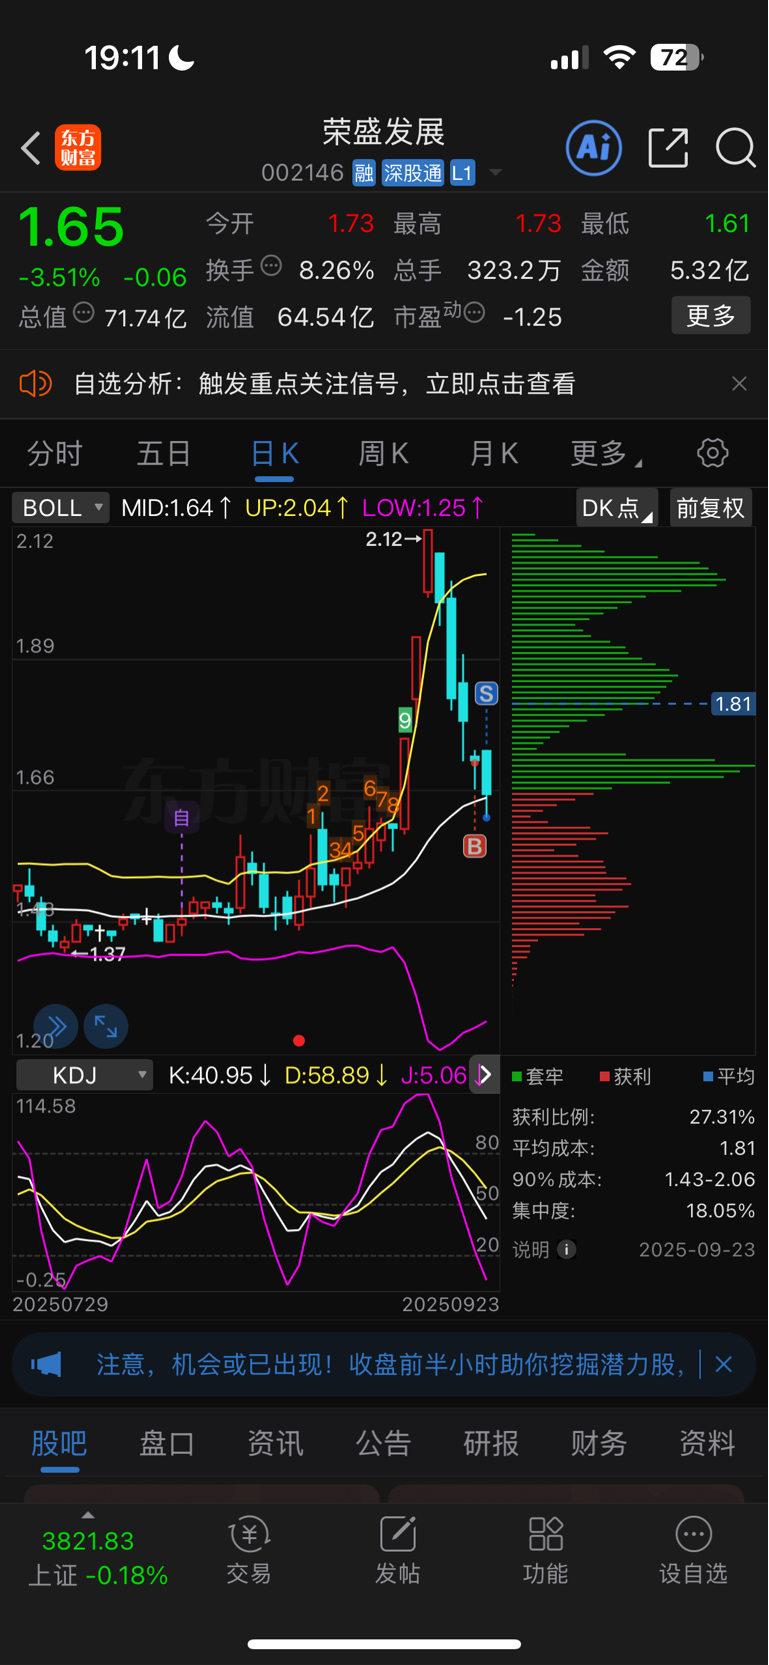Viewport: 769px width, 1665px height.
Task: Switch to the 资讯 tab
Action: (275, 1443)
